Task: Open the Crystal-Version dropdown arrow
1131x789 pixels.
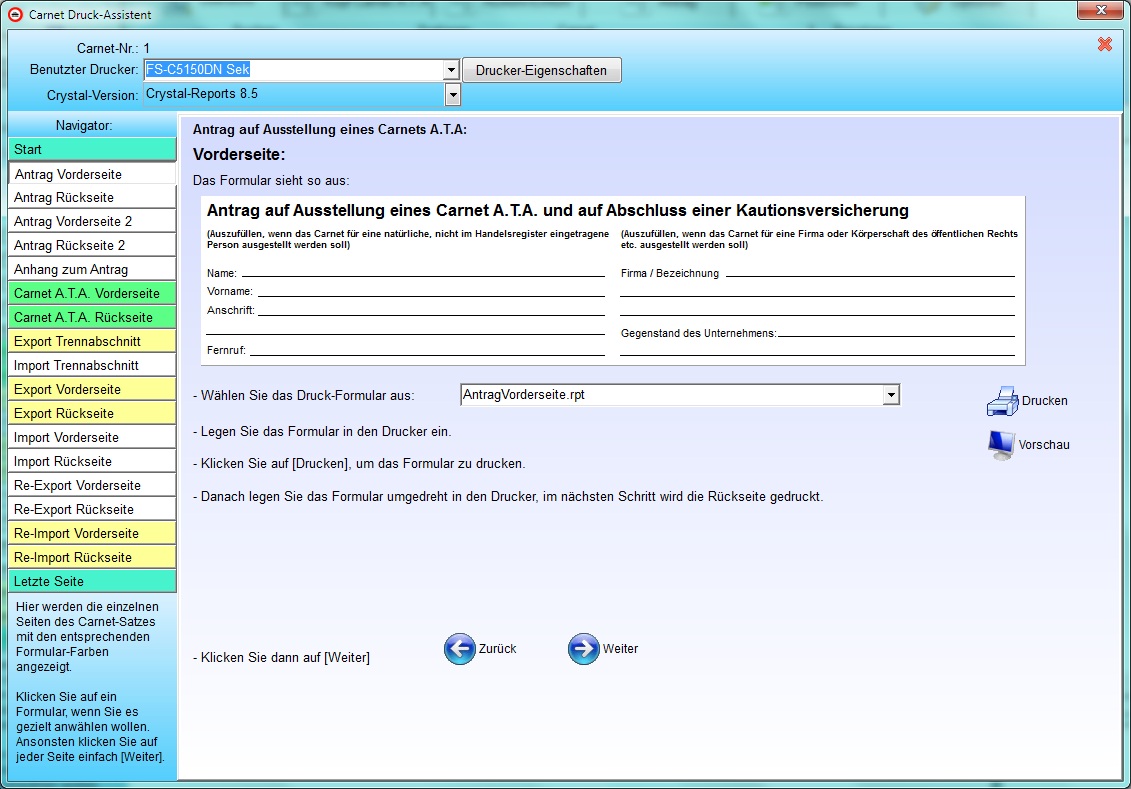Action: coord(453,94)
